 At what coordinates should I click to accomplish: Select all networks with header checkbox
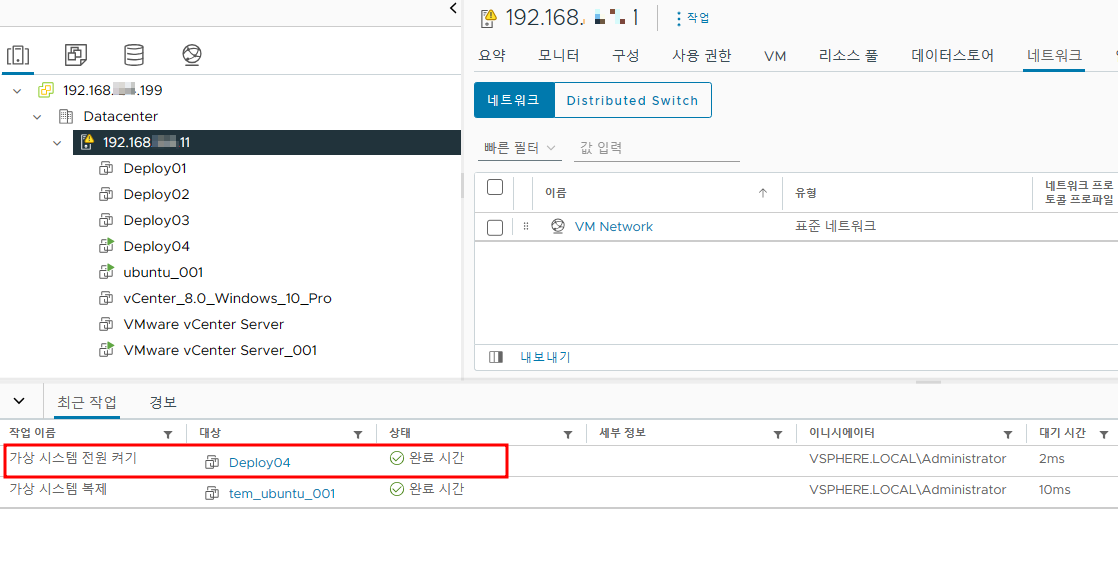click(x=495, y=188)
